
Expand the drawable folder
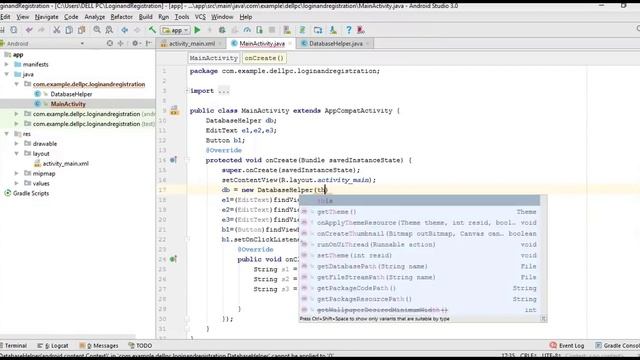17,144
